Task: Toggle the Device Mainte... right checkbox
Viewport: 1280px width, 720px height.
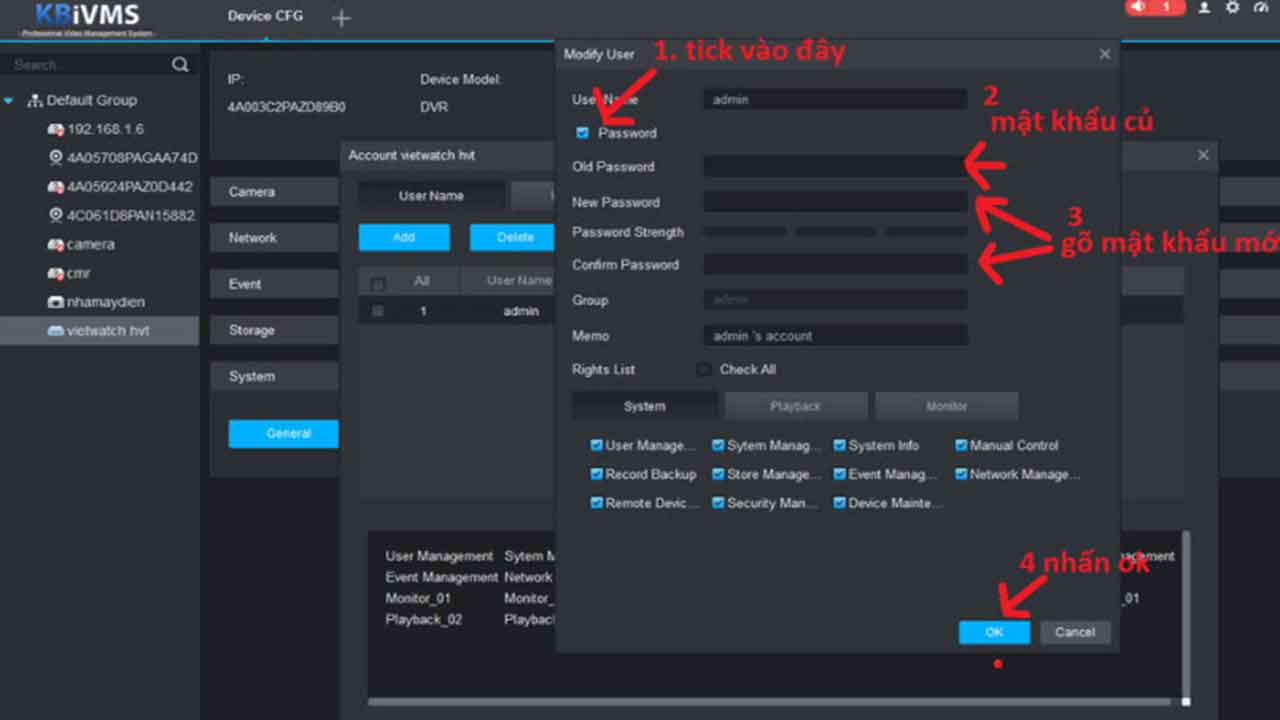Action: coord(840,503)
